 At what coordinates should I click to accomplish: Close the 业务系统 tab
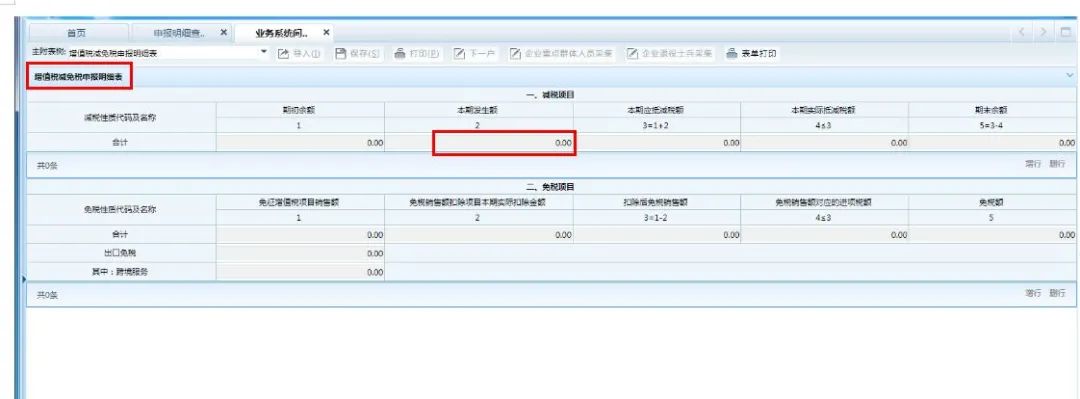[326, 32]
